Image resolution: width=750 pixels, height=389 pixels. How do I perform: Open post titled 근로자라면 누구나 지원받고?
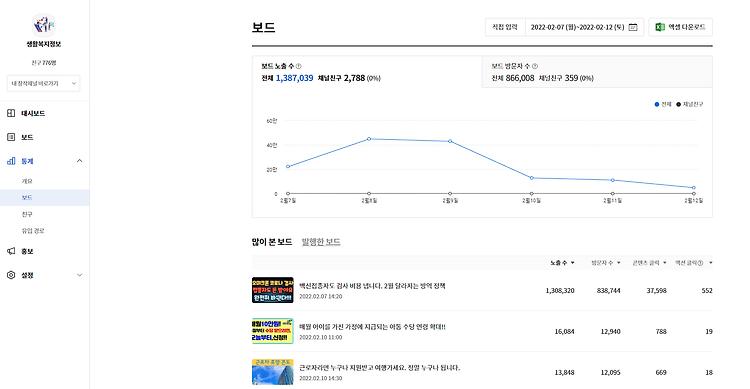(380, 368)
